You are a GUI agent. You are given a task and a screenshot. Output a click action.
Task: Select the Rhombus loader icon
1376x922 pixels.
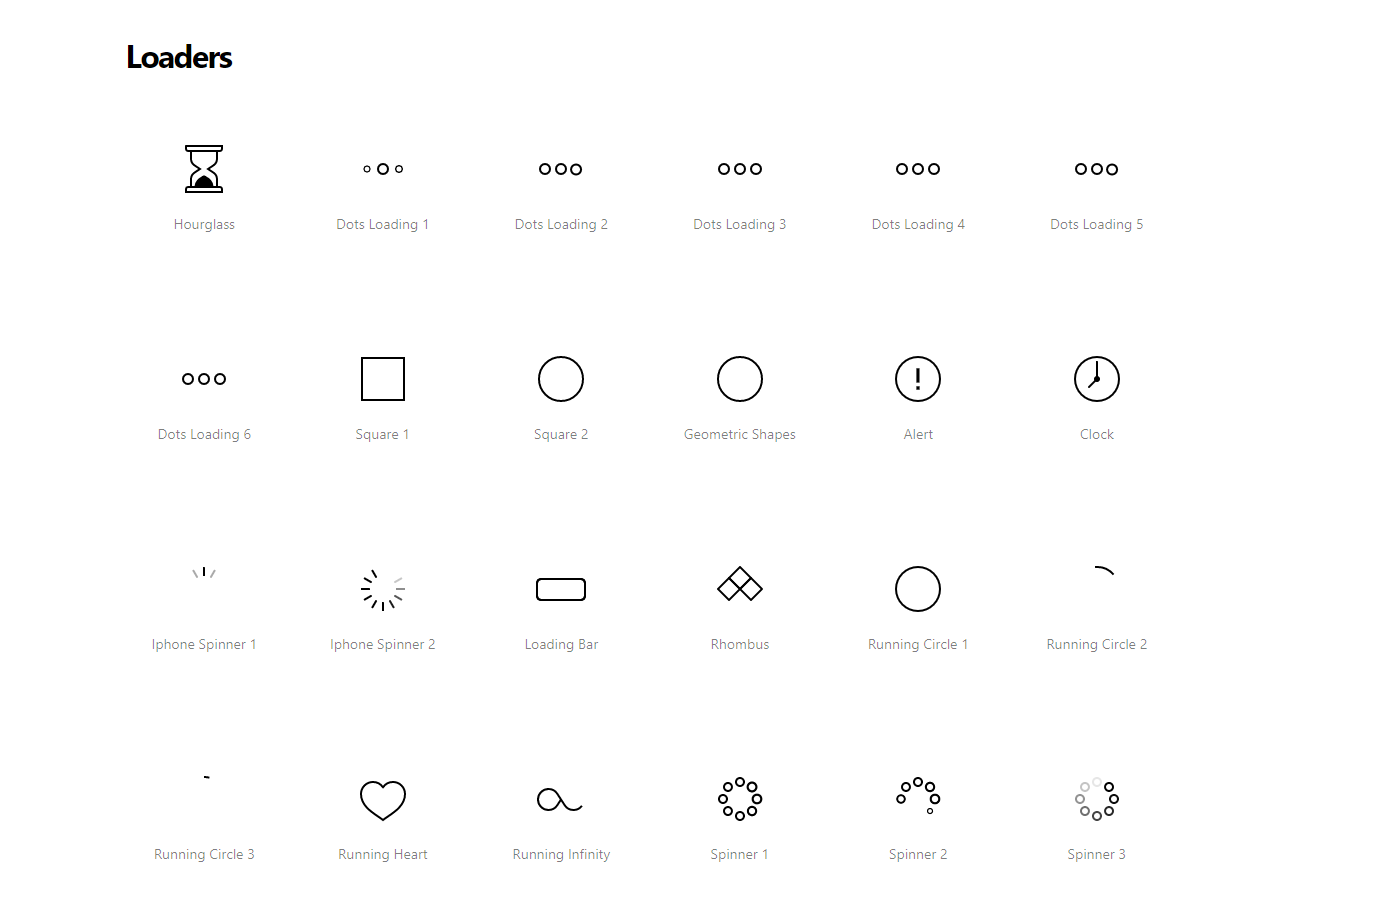point(740,585)
